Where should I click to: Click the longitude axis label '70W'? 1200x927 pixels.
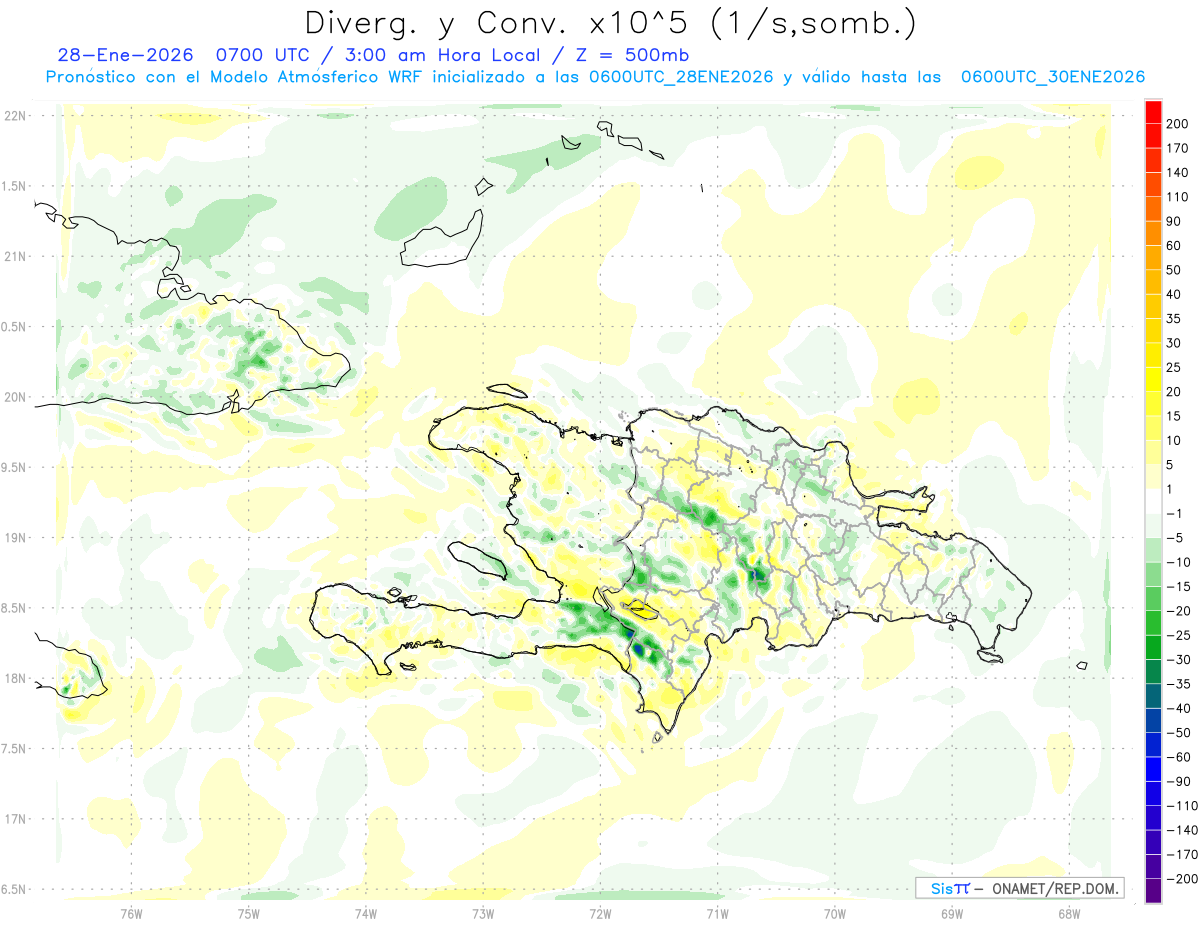pos(834,912)
